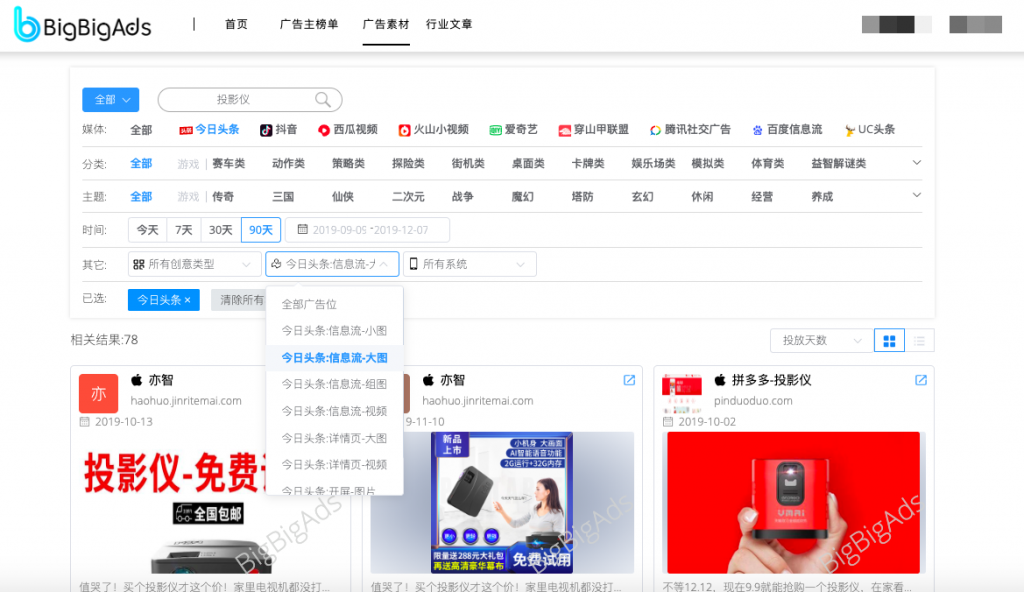This screenshot has width=1024, height=592.
Task: Click the 投影仪 search input field
Action: pyautogui.click(x=250, y=99)
